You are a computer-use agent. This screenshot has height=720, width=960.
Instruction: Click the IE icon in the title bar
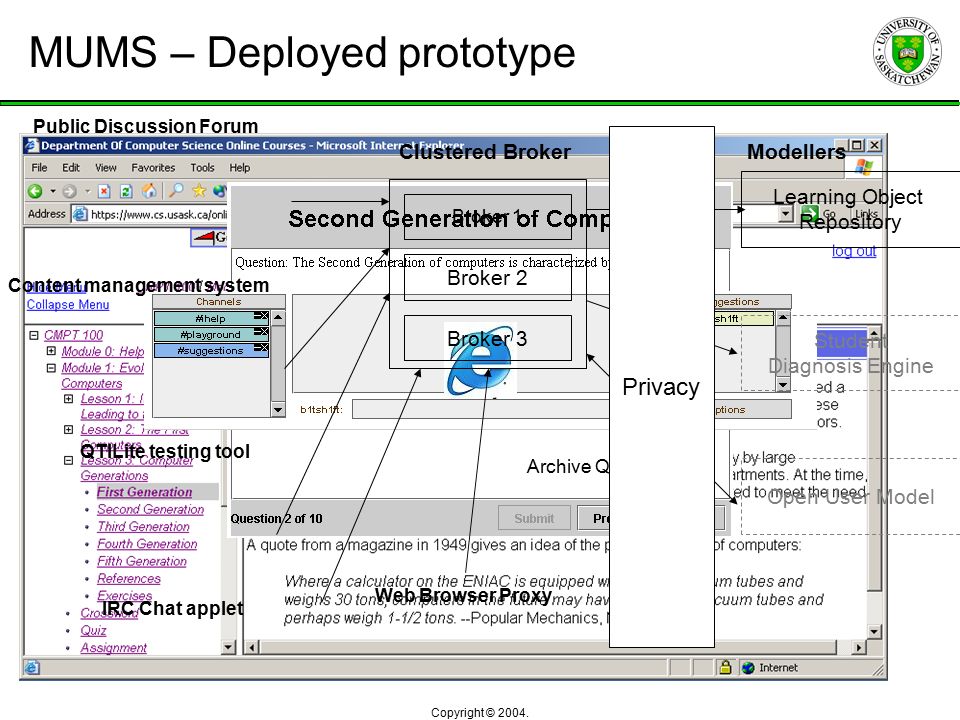pos(31,146)
